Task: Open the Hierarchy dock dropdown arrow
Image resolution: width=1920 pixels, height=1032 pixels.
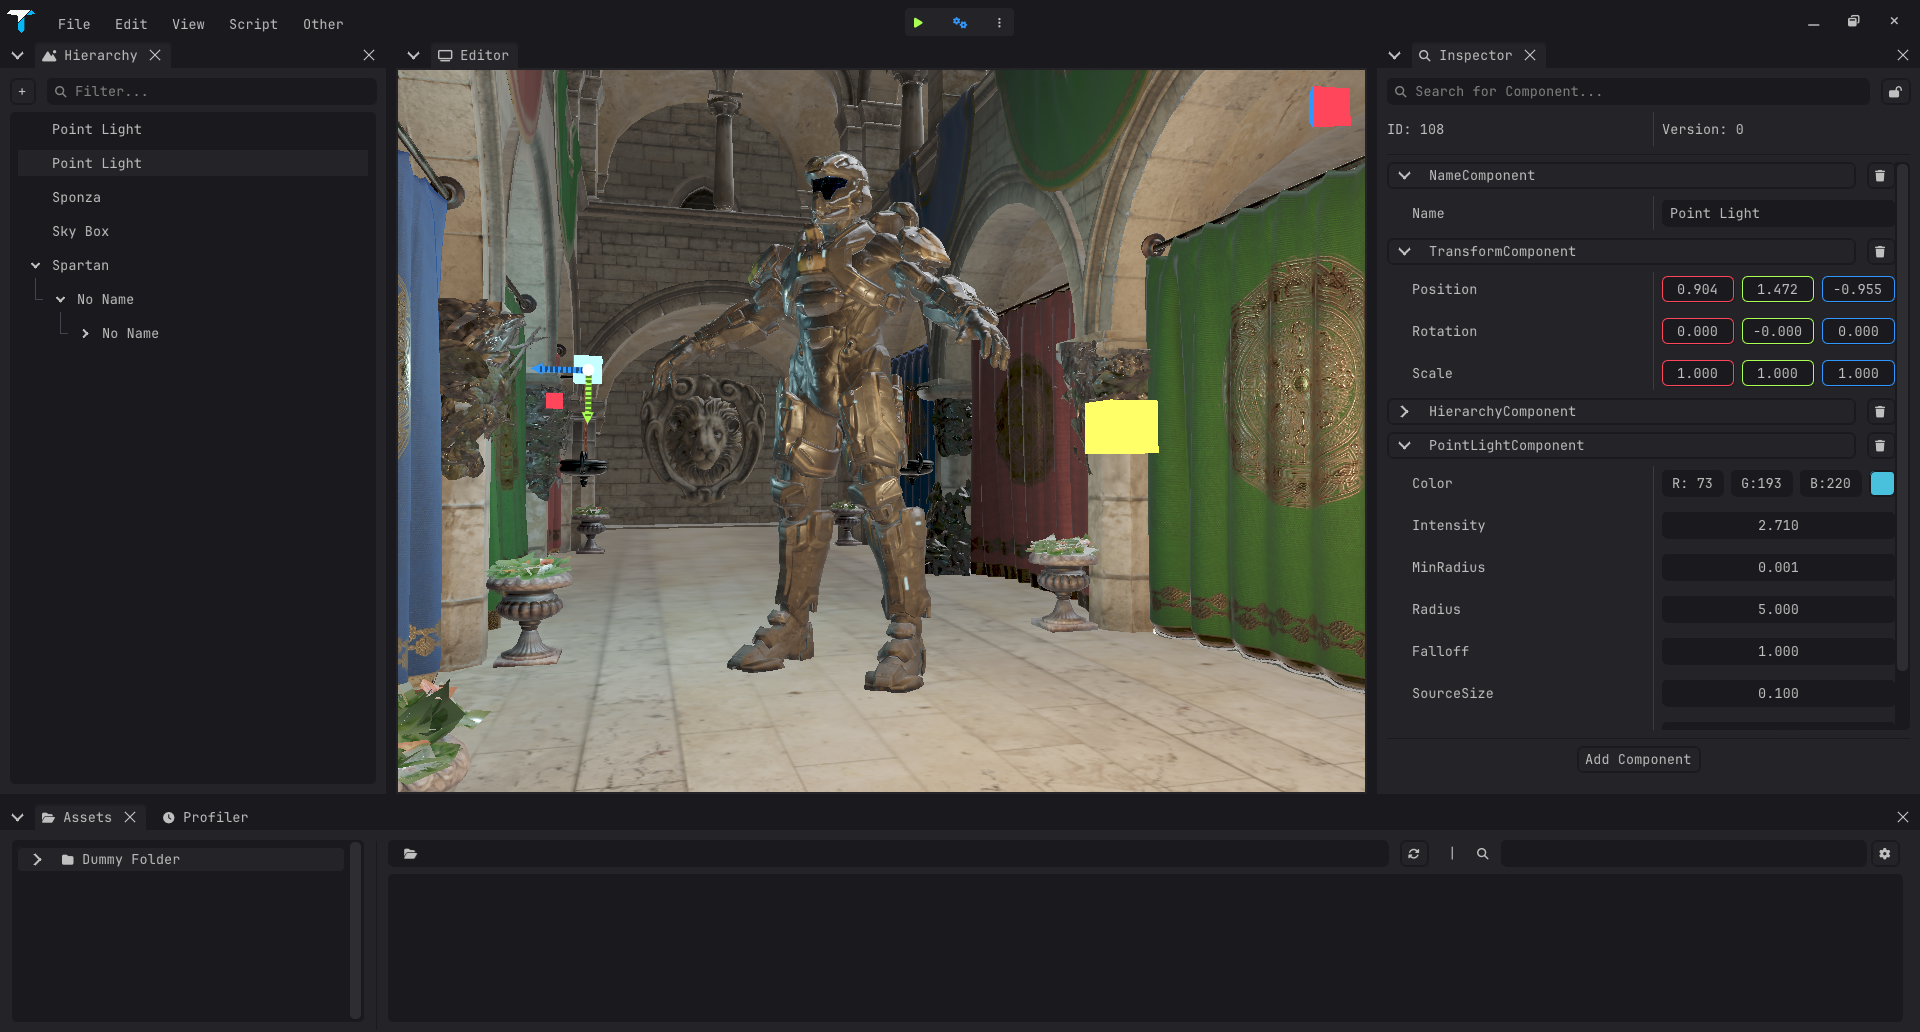Action: pos(17,56)
